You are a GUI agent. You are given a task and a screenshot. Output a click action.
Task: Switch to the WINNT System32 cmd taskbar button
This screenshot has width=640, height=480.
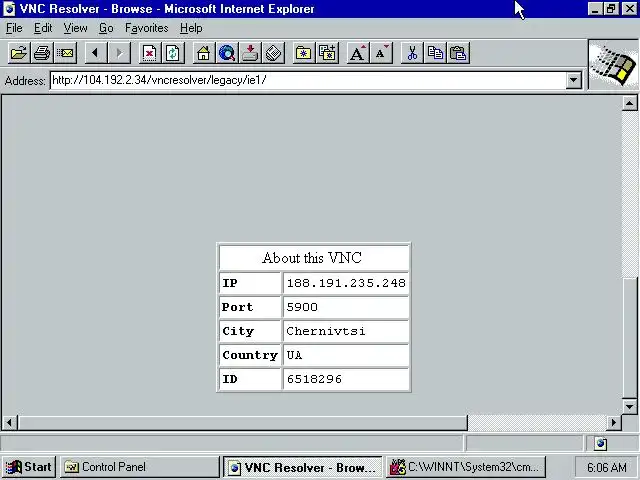pyautogui.click(x=465, y=467)
